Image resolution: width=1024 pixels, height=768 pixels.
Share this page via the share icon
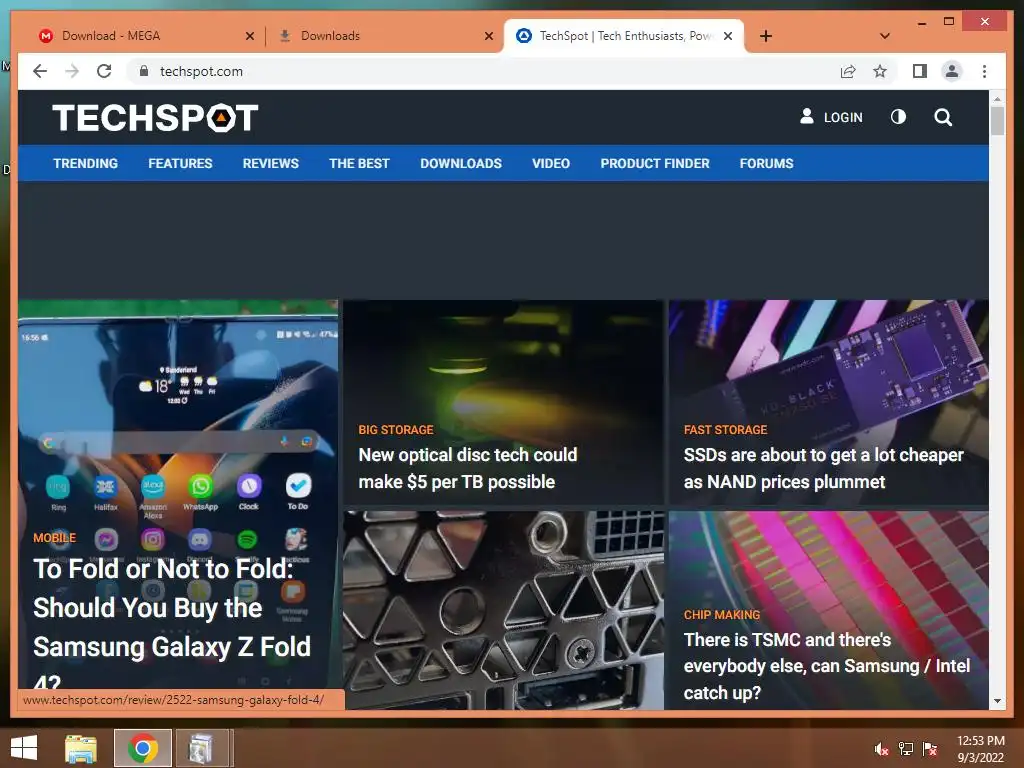tap(848, 71)
